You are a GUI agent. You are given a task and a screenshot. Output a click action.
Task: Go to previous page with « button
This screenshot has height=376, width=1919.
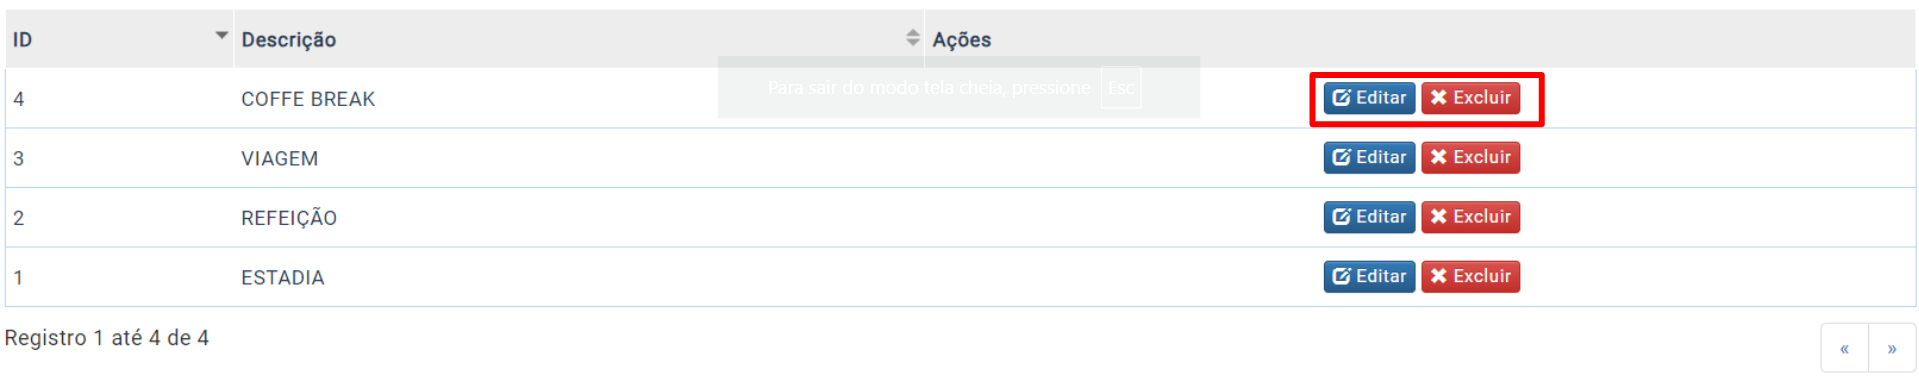click(x=1844, y=349)
